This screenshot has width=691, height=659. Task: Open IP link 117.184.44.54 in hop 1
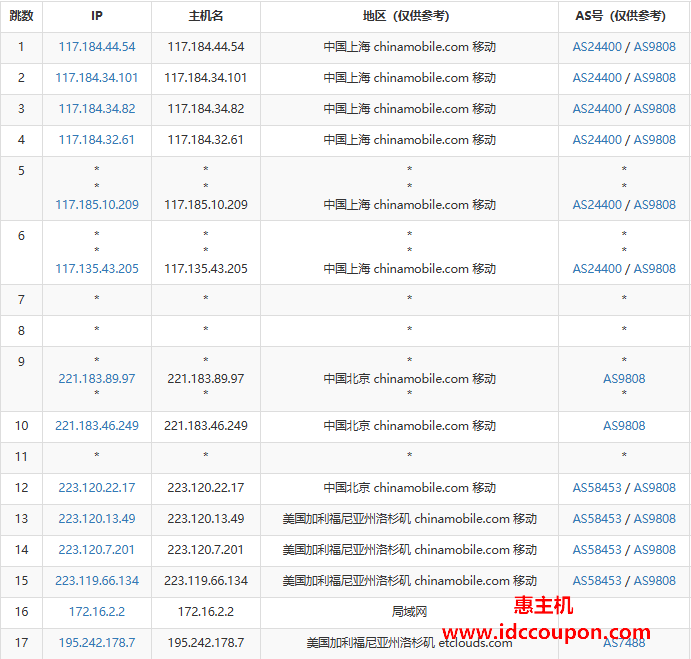click(x=97, y=47)
